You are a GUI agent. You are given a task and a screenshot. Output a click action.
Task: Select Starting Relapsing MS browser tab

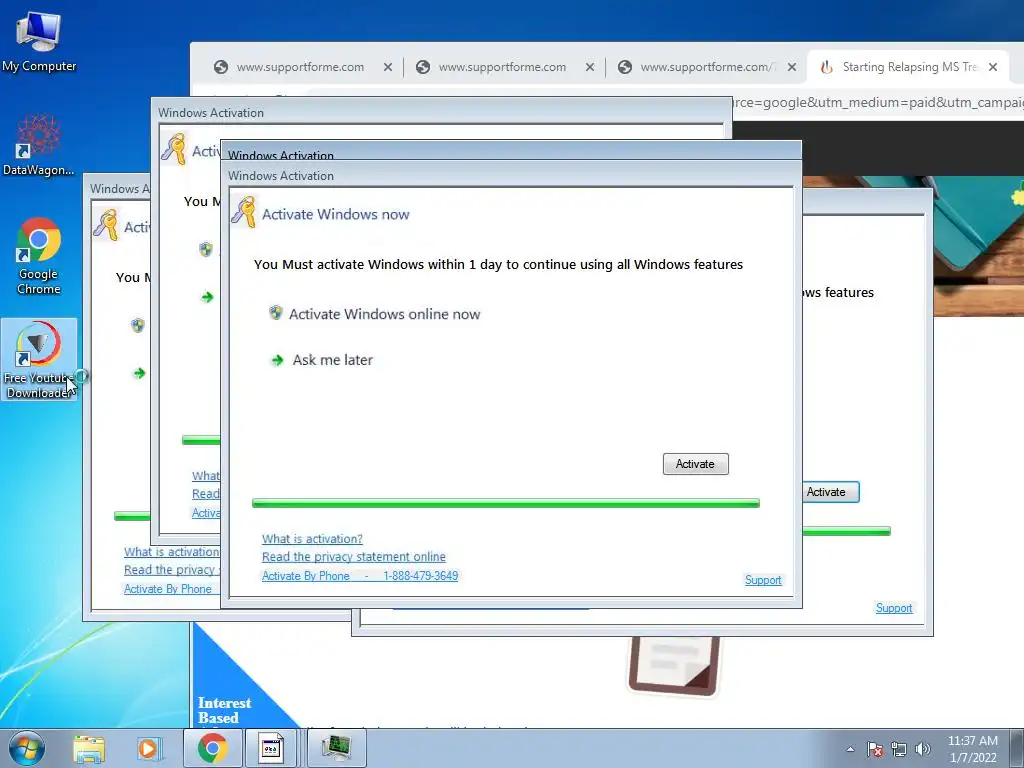[x=909, y=67]
